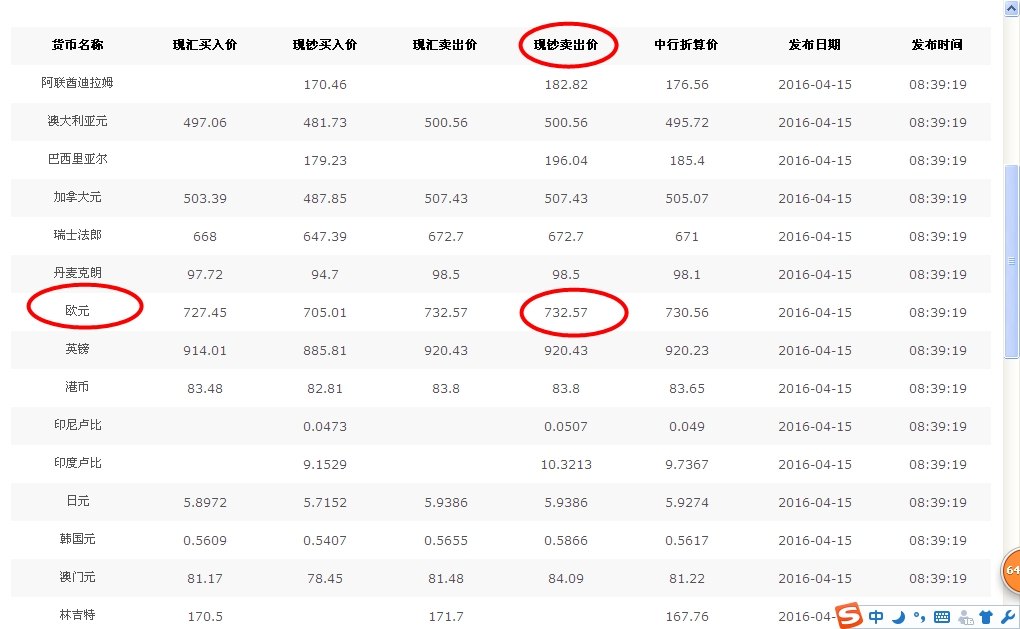Click the 10.3213 Indian rupee value
The height and width of the screenshot is (629, 1020).
click(566, 465)
